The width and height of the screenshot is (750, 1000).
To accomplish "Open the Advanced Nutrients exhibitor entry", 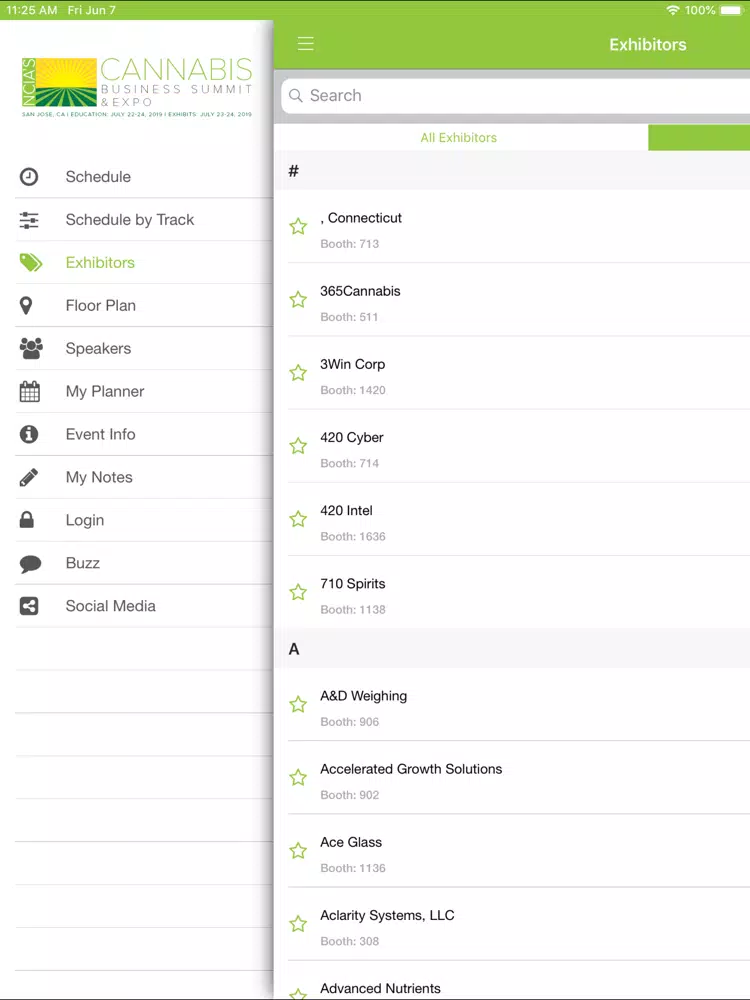I will (512, 981).
